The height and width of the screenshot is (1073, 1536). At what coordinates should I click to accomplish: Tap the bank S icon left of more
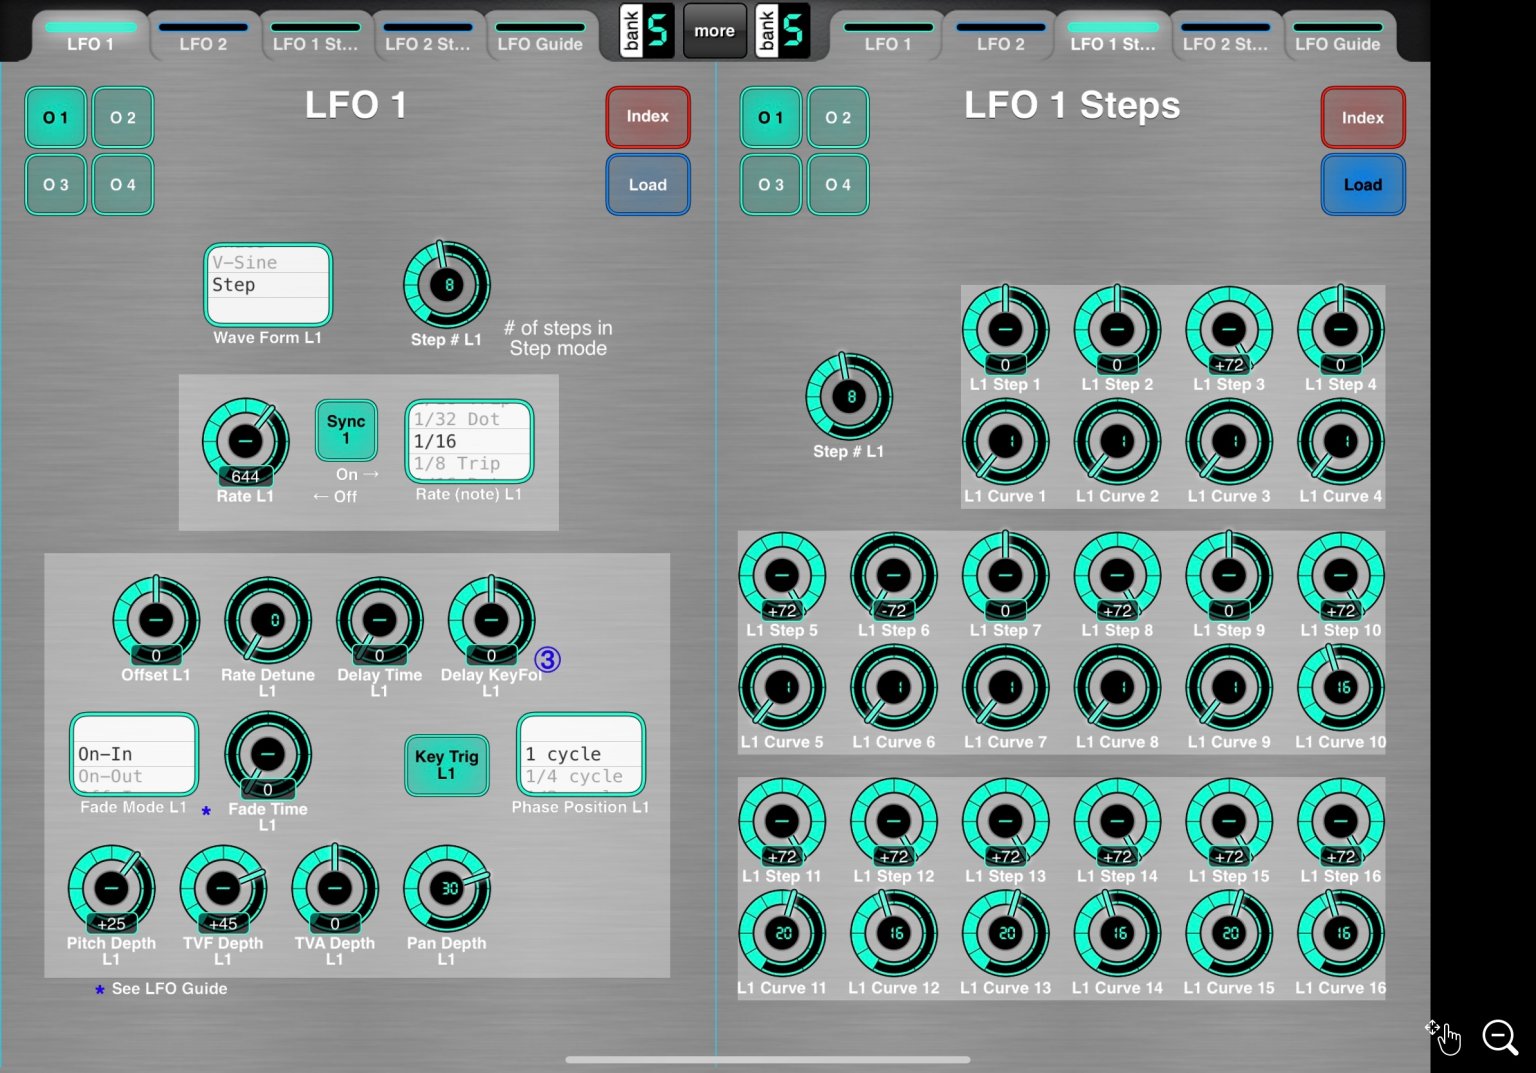coord(646,31)
